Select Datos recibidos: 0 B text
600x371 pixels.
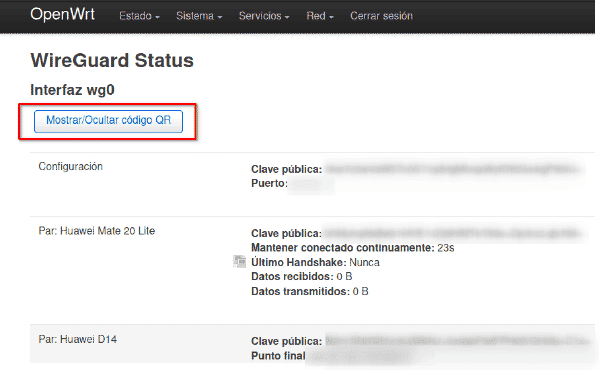click(x=302, y=277)
